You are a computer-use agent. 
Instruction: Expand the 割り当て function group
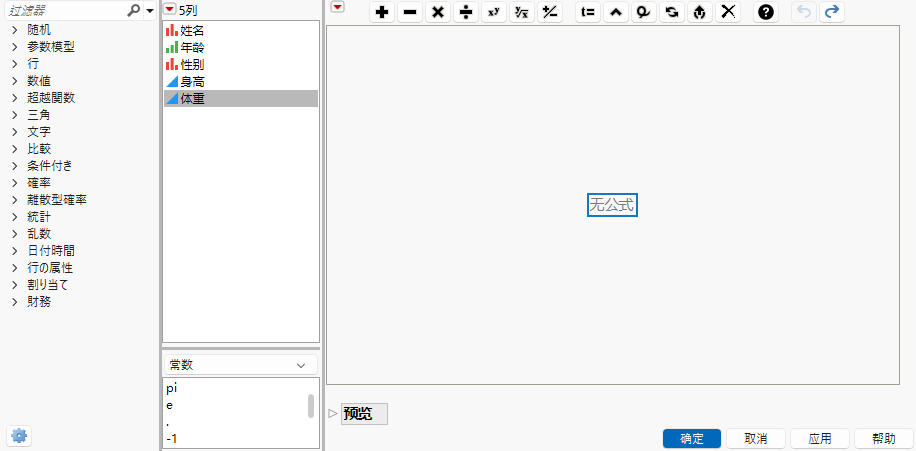[x=15, y=285]
